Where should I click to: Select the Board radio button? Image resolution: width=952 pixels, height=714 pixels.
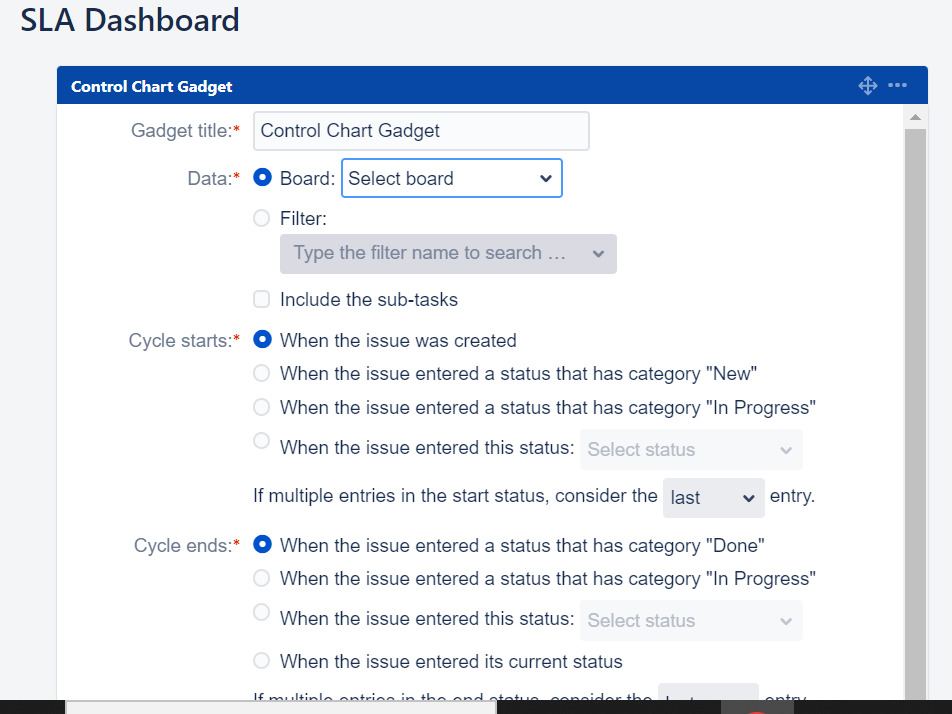262,177
